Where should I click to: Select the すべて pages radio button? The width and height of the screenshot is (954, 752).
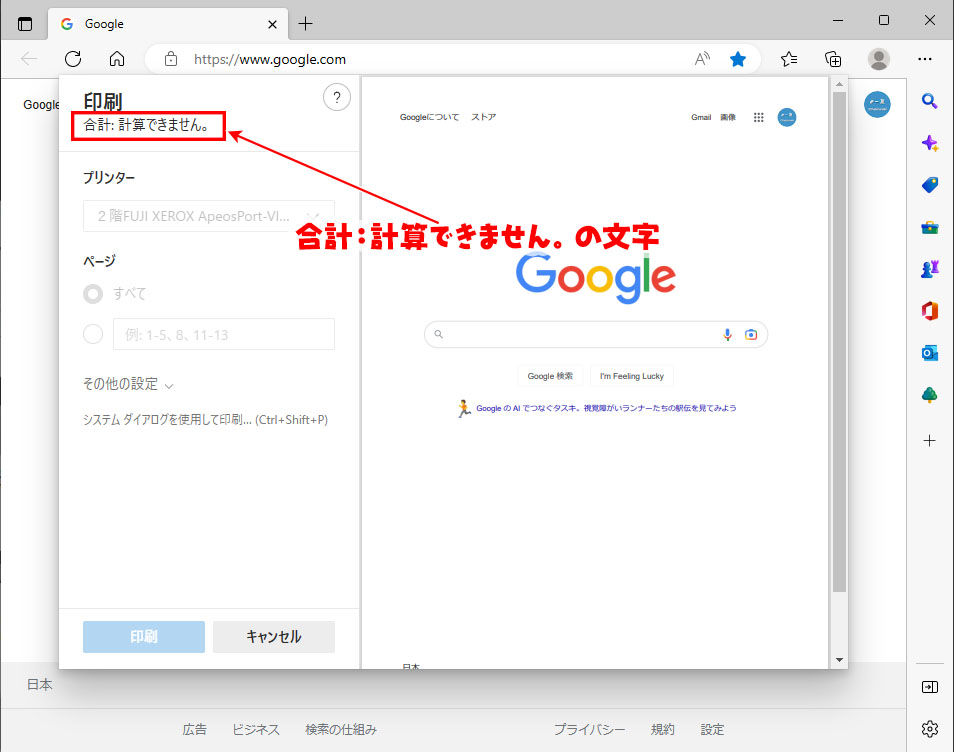(94, 294)
